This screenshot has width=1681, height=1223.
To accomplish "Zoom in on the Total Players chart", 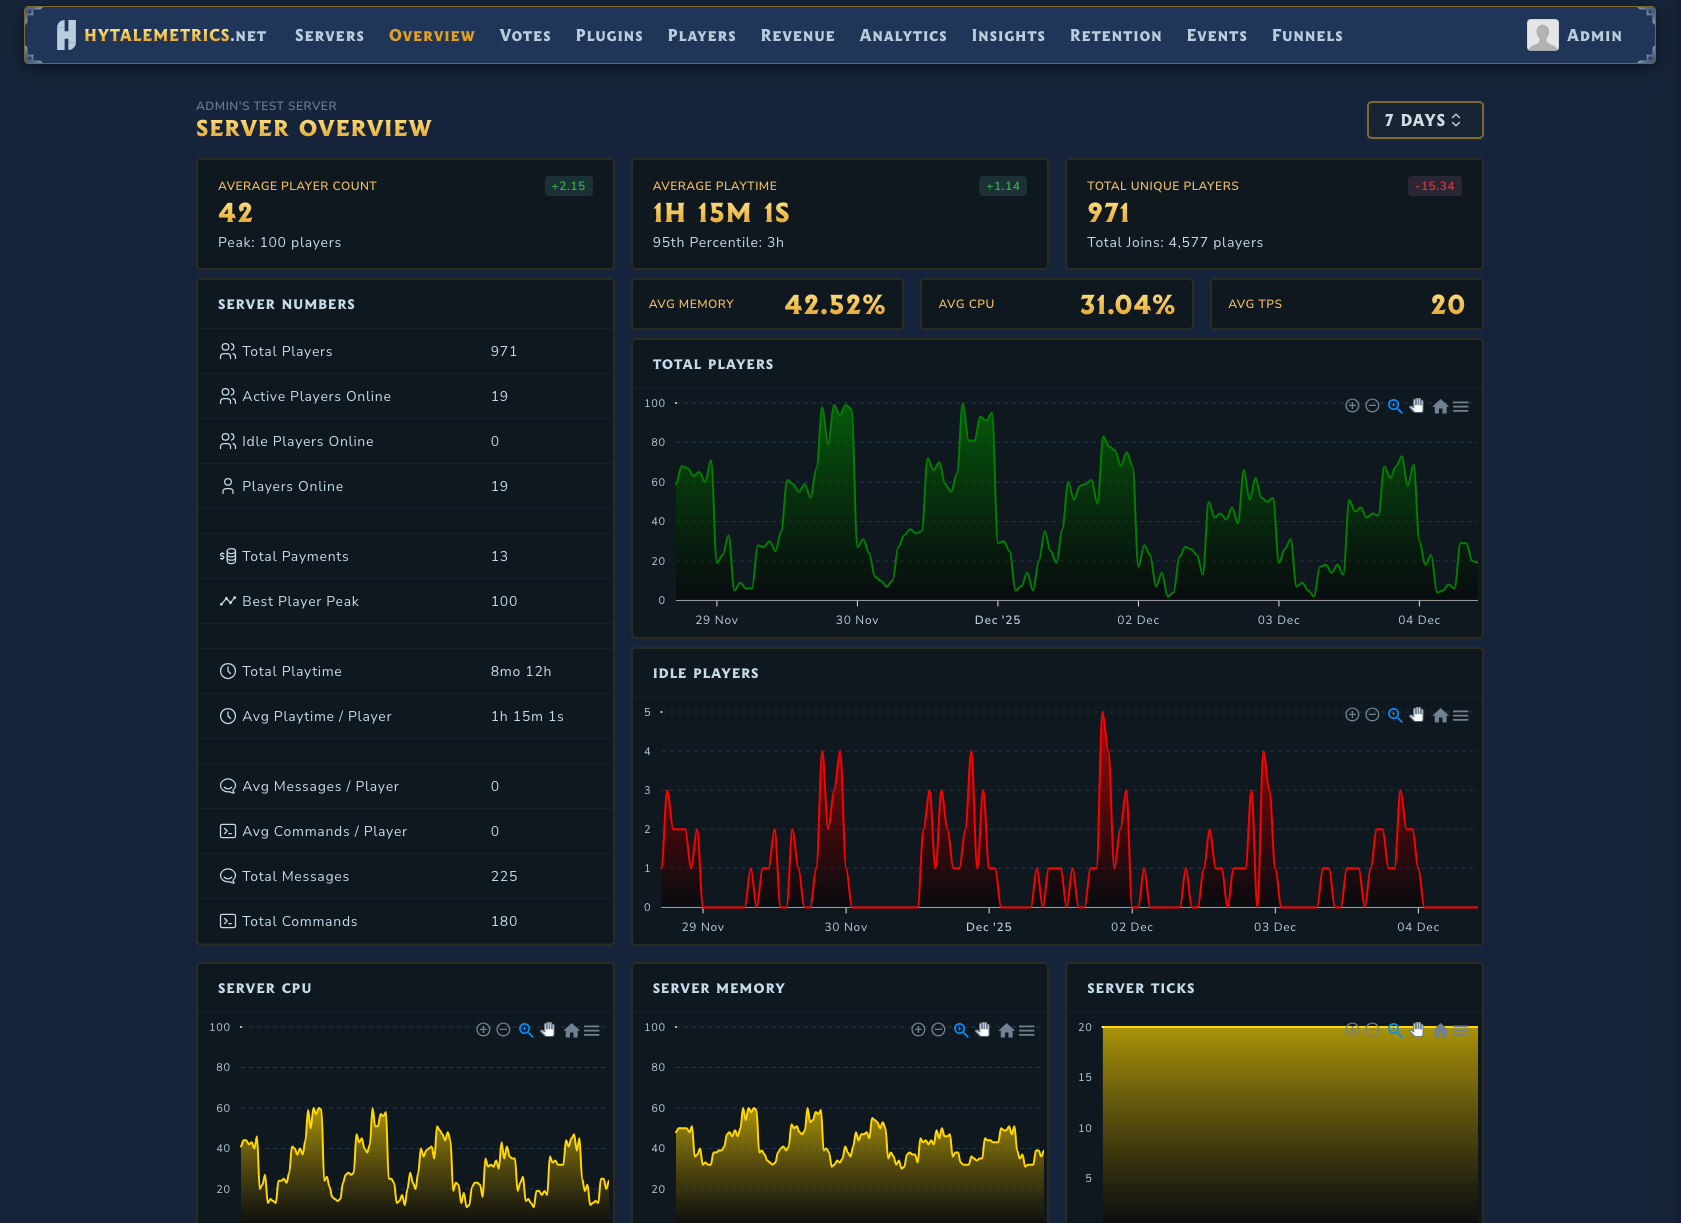I will (x=1352, y=406).
